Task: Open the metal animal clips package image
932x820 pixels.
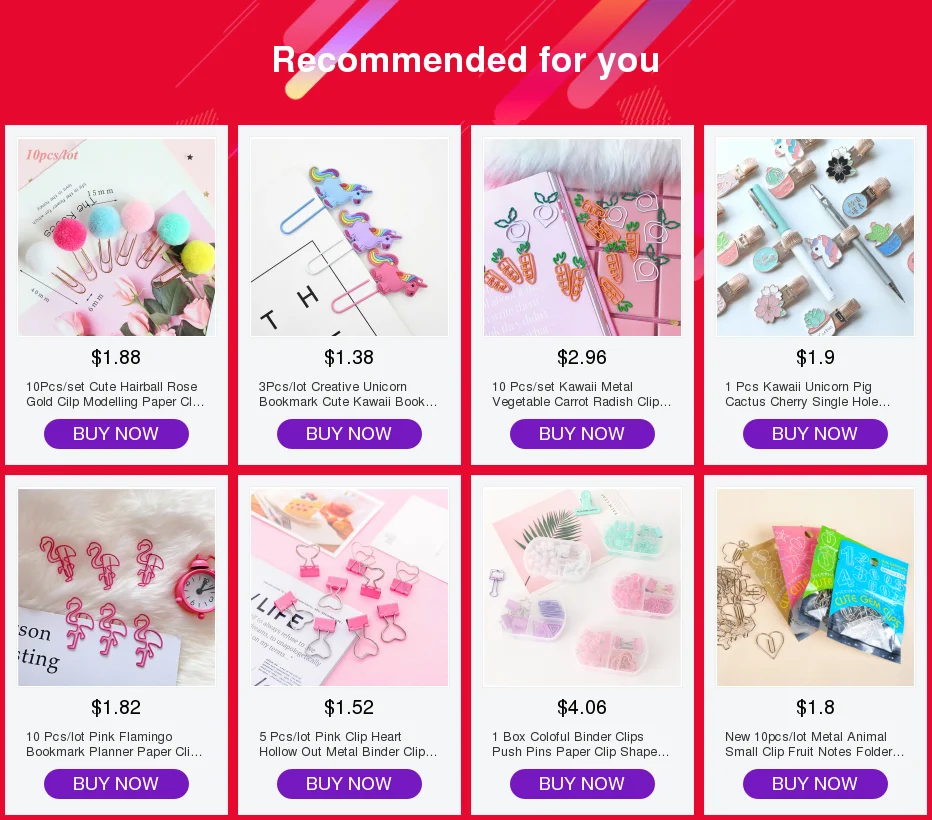Action: pyautogui.click(x=816, y=588)
